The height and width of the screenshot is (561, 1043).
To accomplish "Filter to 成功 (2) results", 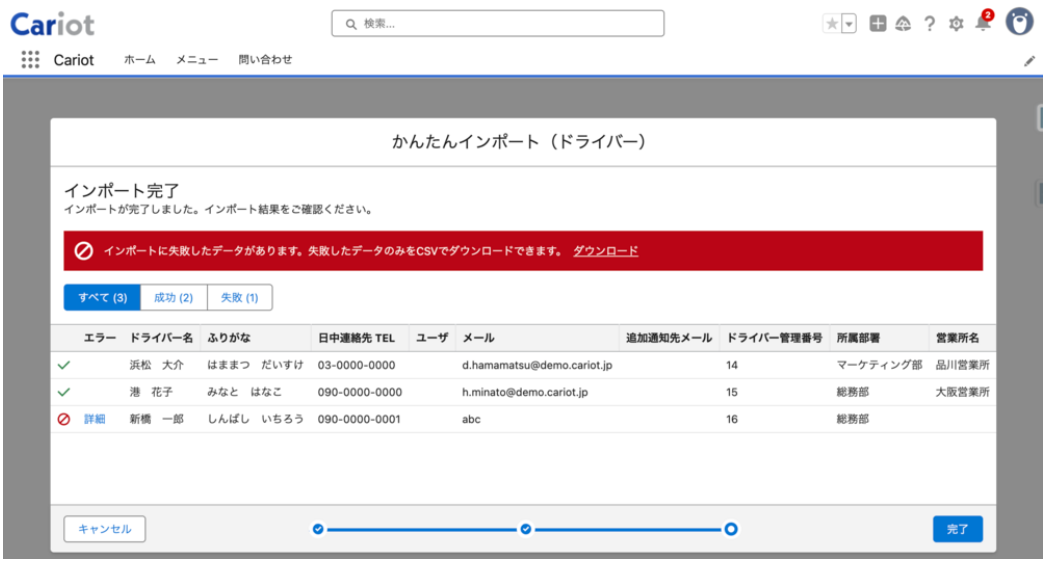I will click(174, 297).
